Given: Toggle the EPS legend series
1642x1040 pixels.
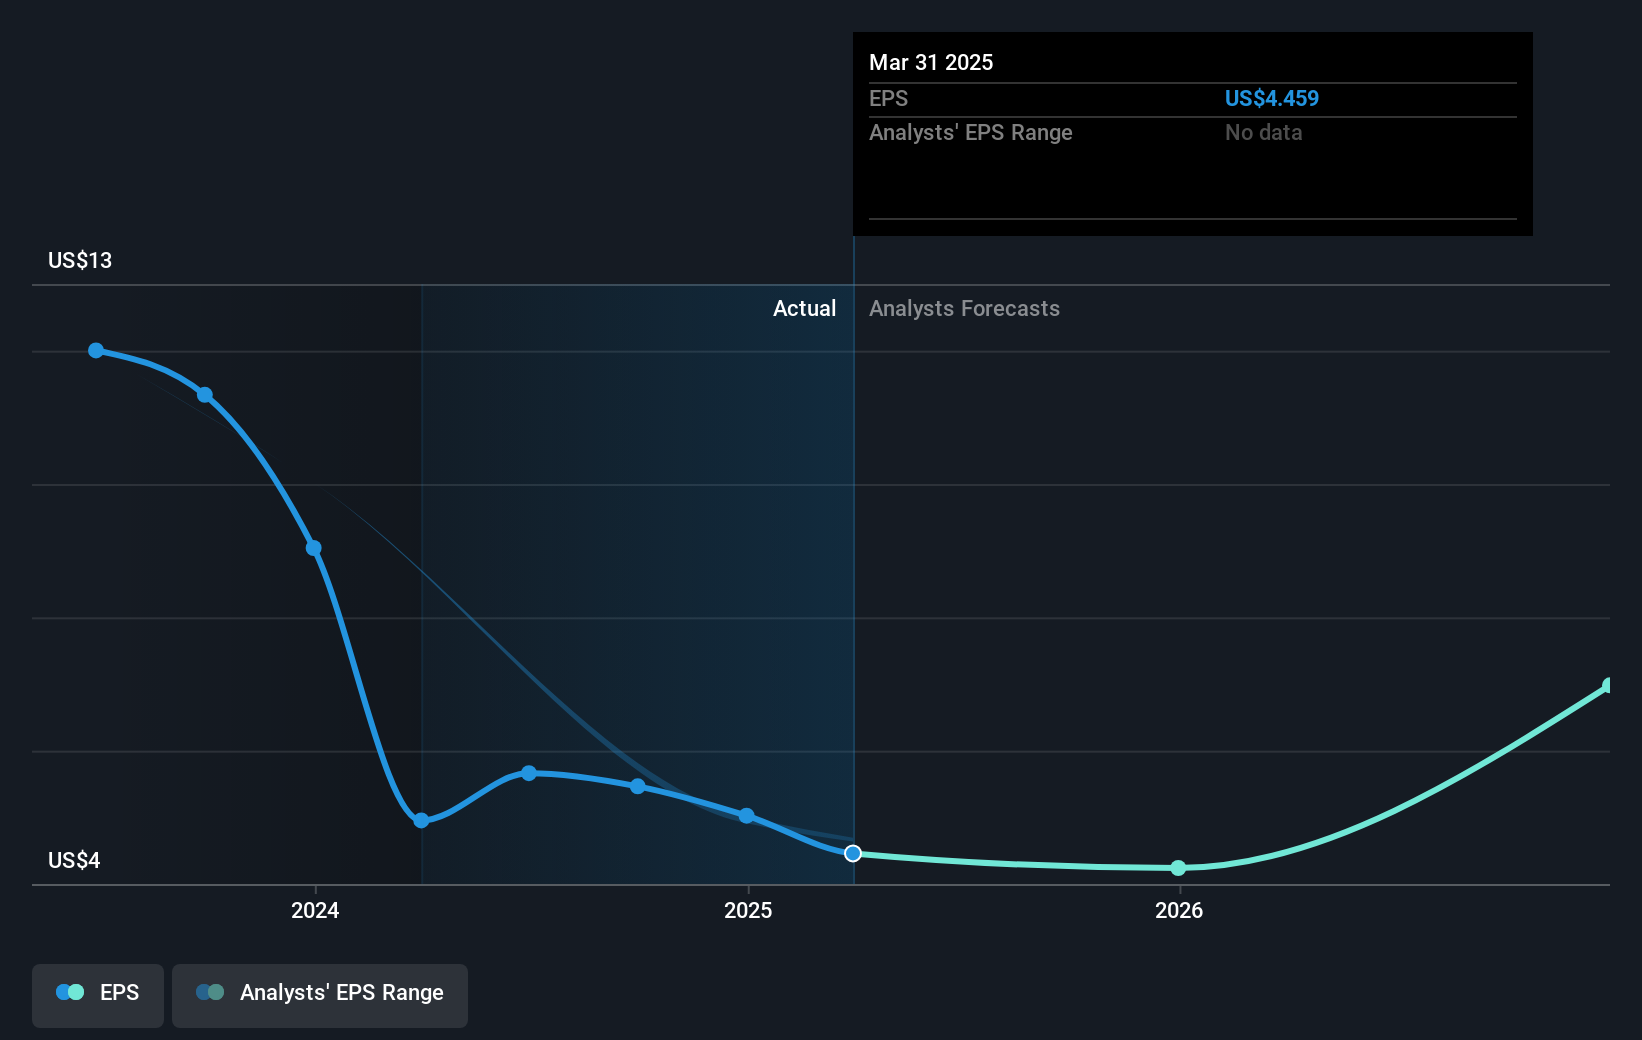Looking at the screenshot, I should [x=98, y=995].
